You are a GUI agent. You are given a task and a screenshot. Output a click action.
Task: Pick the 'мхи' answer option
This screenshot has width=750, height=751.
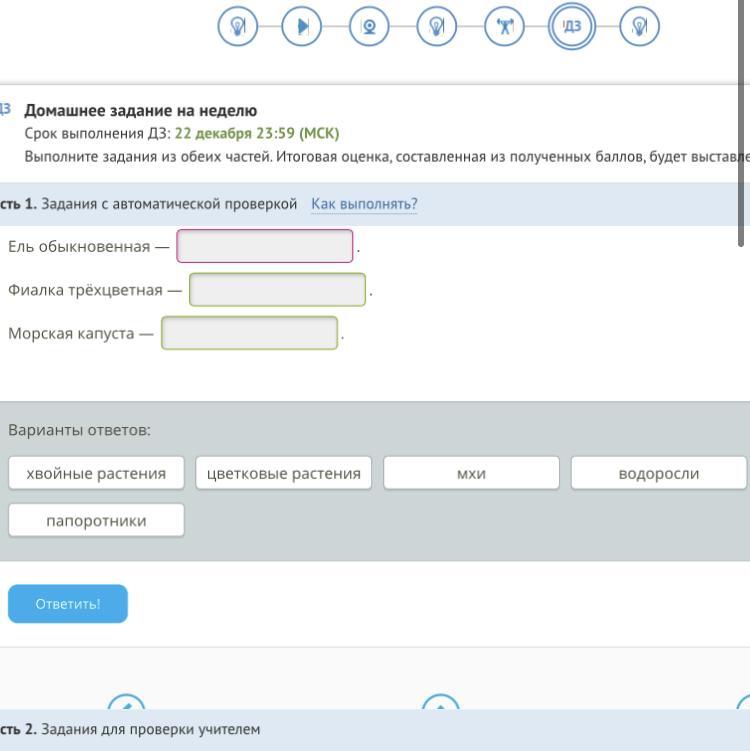pos(471,473)
